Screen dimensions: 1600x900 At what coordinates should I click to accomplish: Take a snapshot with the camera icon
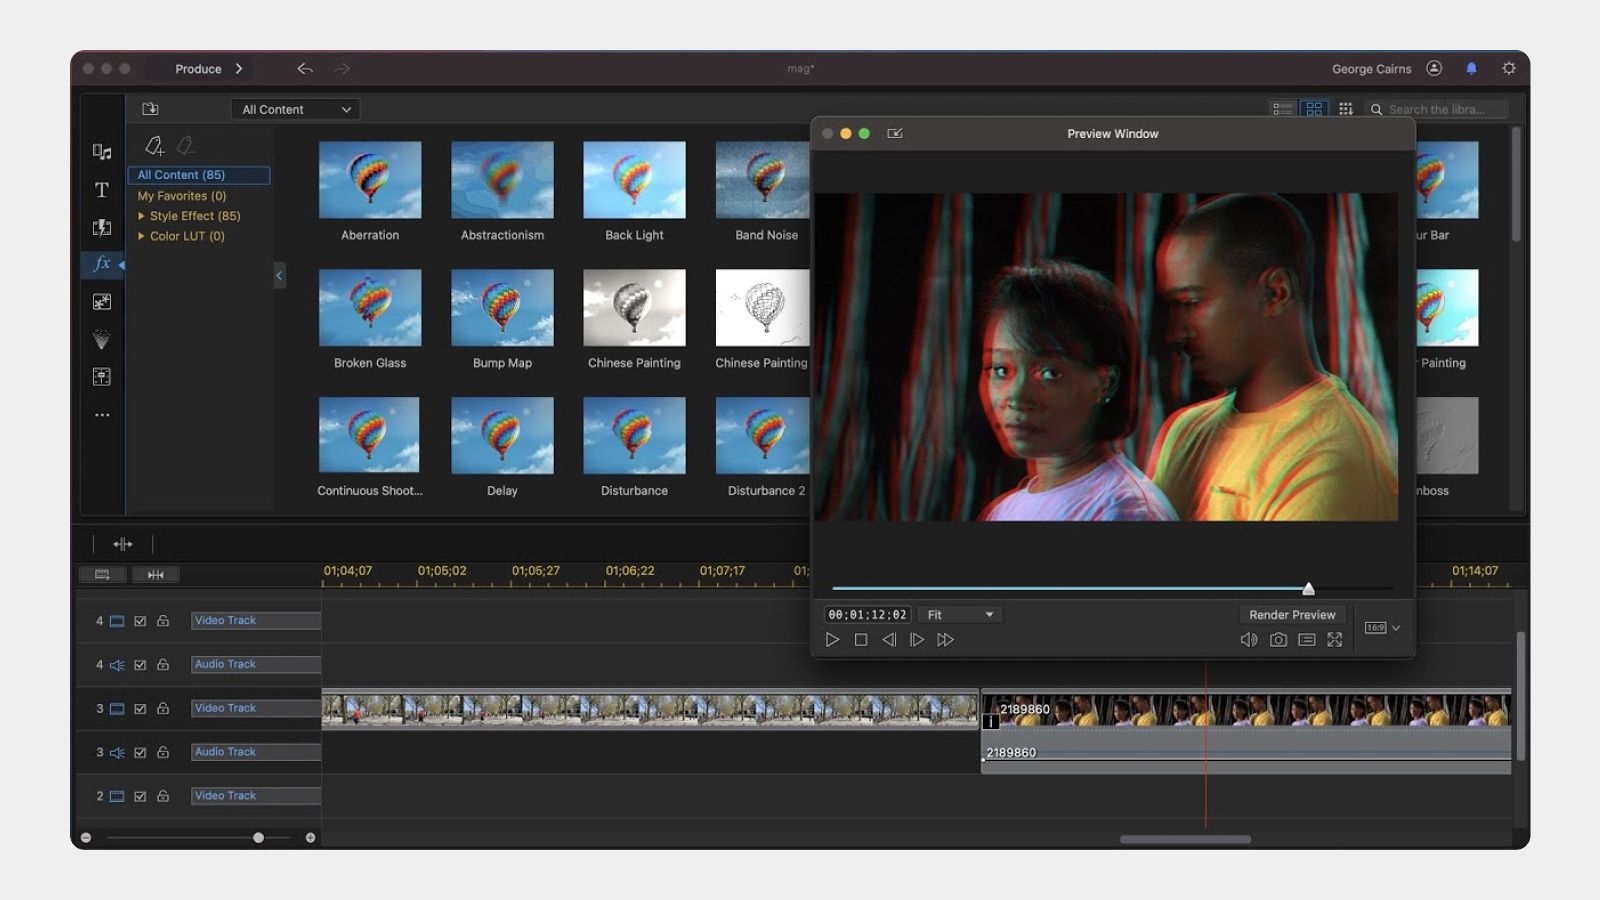point(1278,640)
